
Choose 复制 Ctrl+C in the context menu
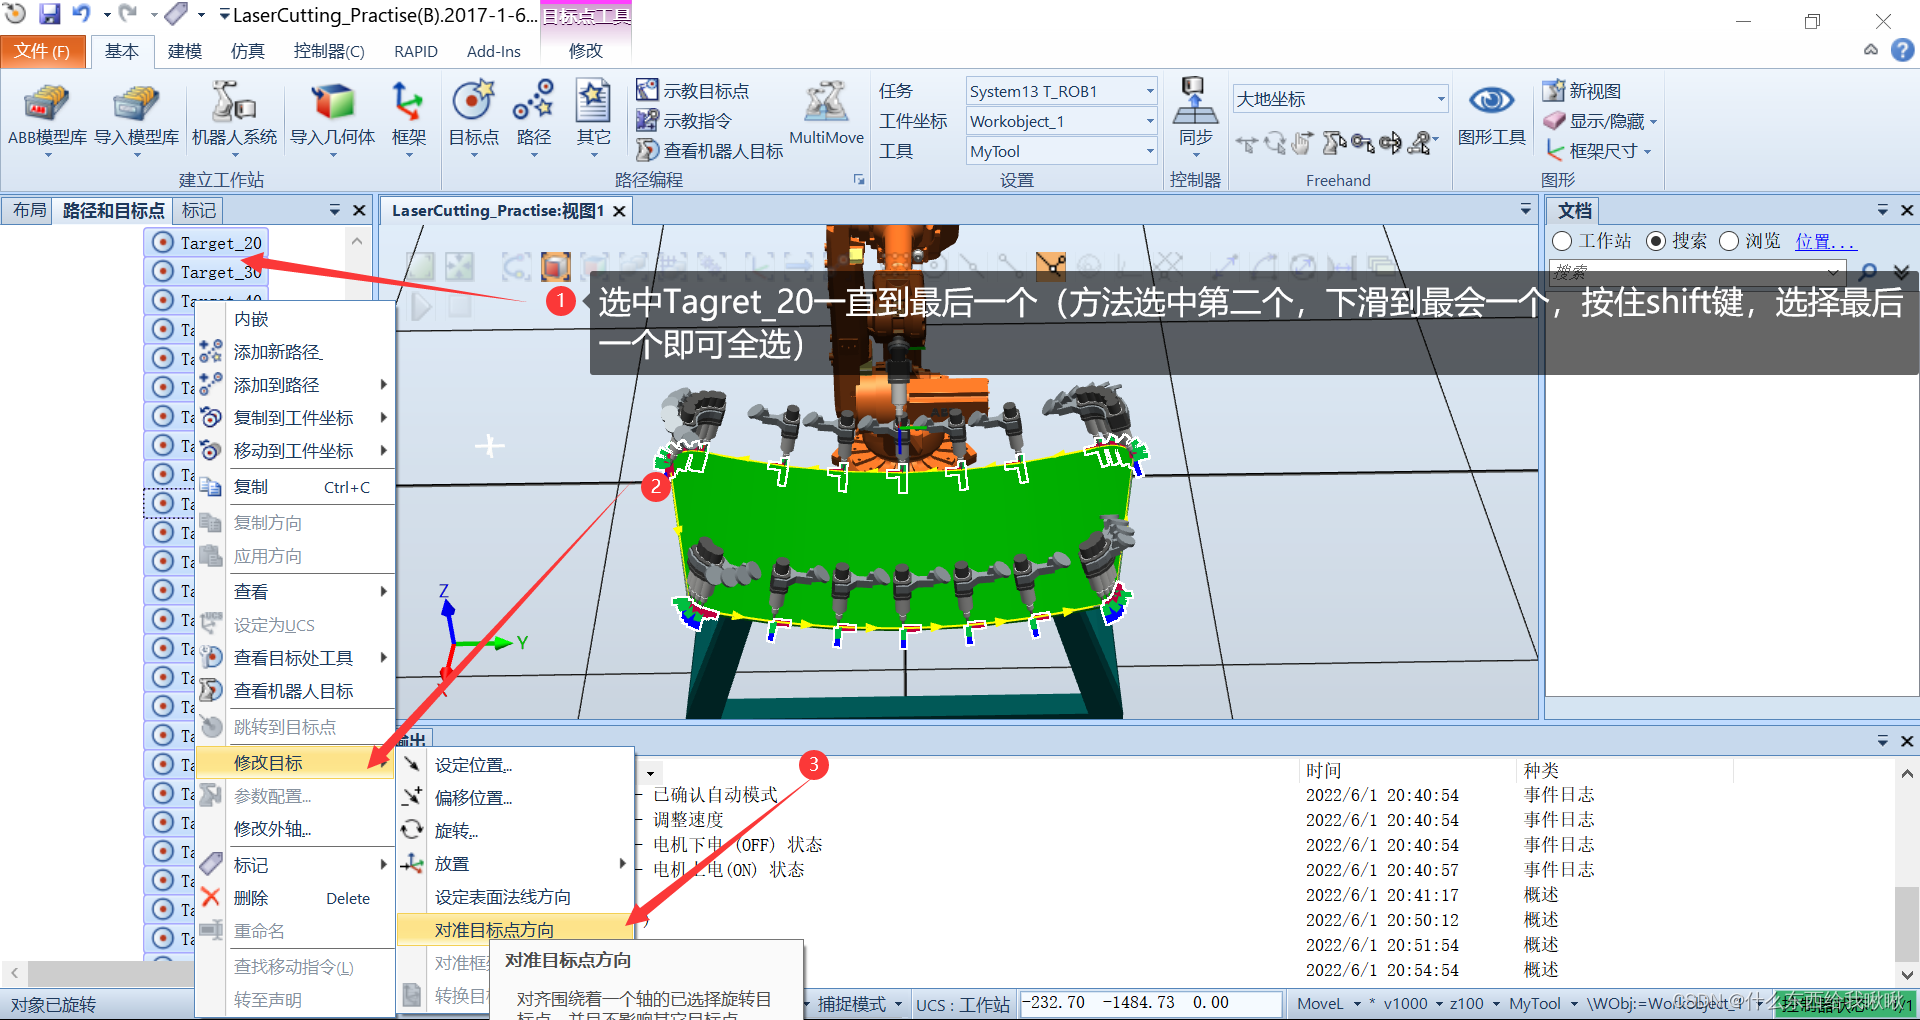[295, 487]
